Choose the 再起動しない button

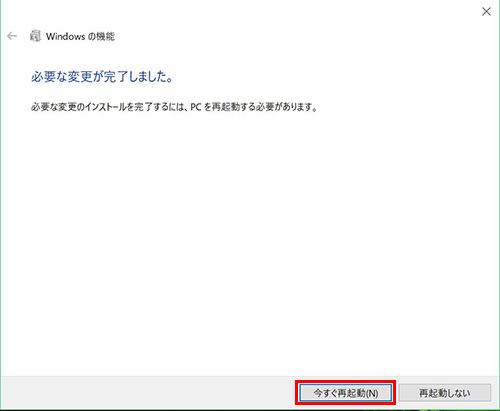pos(445,393)
